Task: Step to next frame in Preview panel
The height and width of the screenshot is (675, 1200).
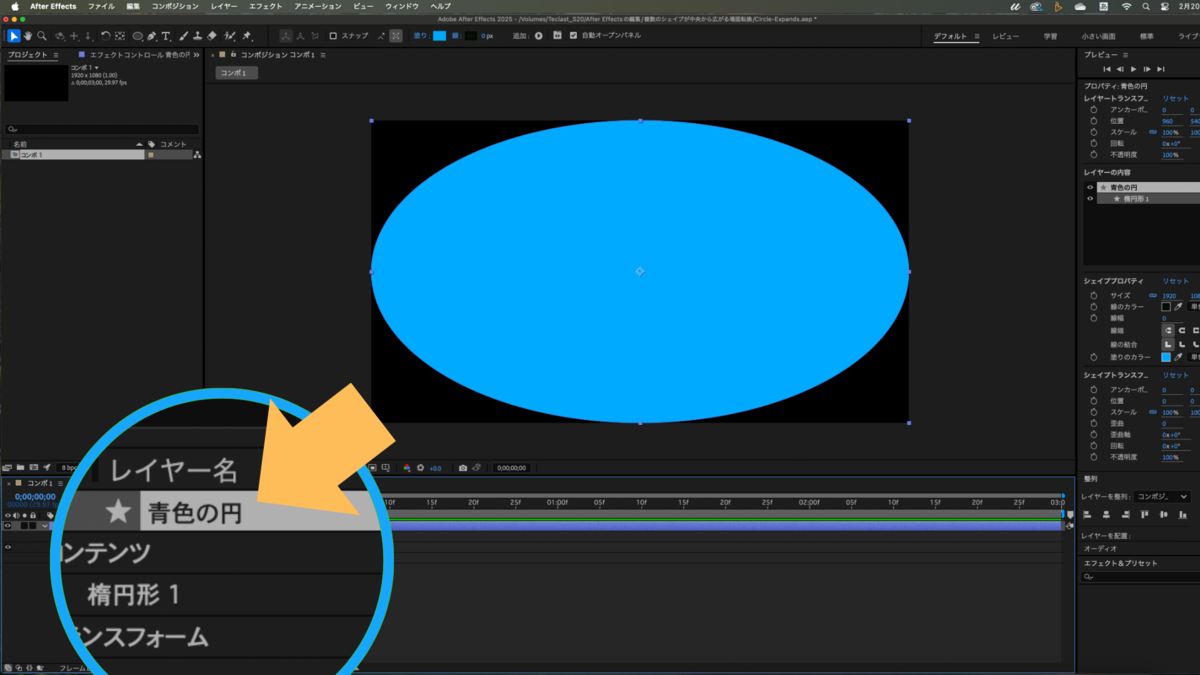Action: click(1147, 69)
